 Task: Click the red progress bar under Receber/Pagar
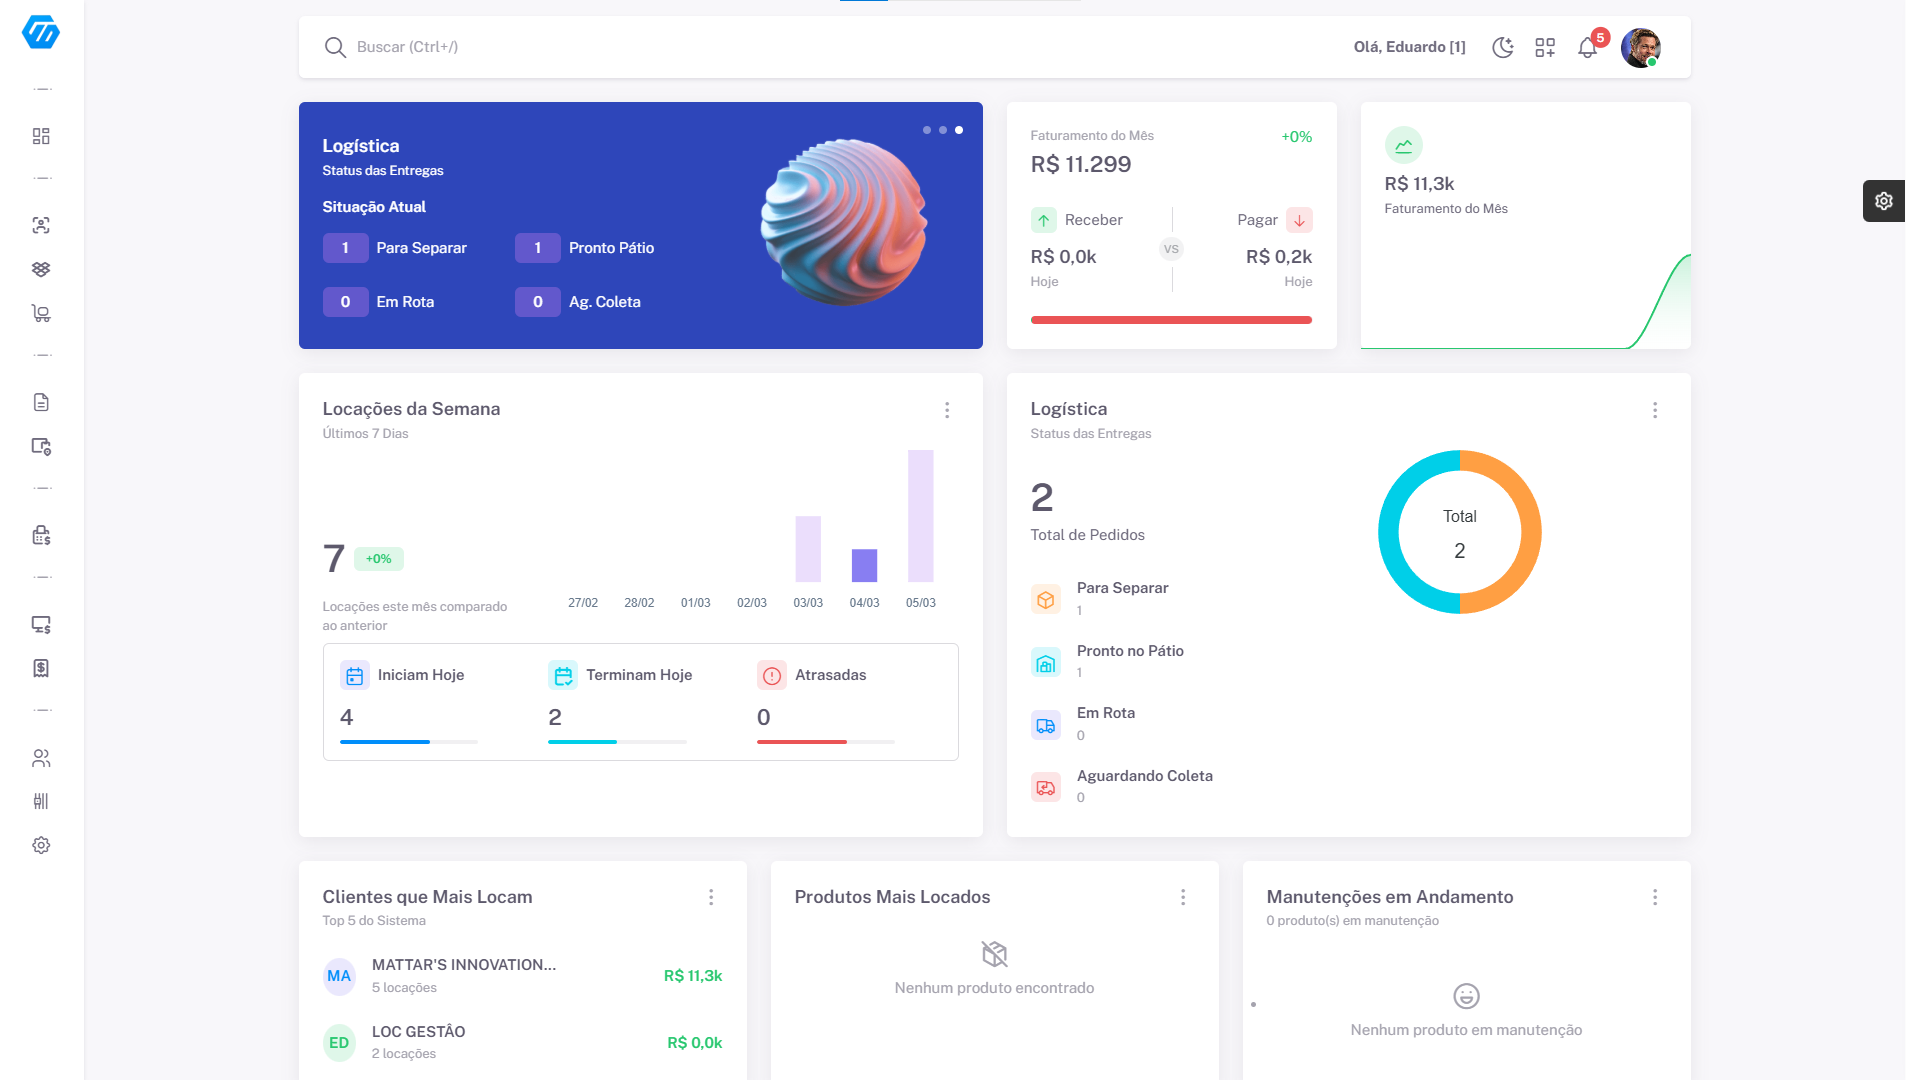click(x=1171, y=320)
